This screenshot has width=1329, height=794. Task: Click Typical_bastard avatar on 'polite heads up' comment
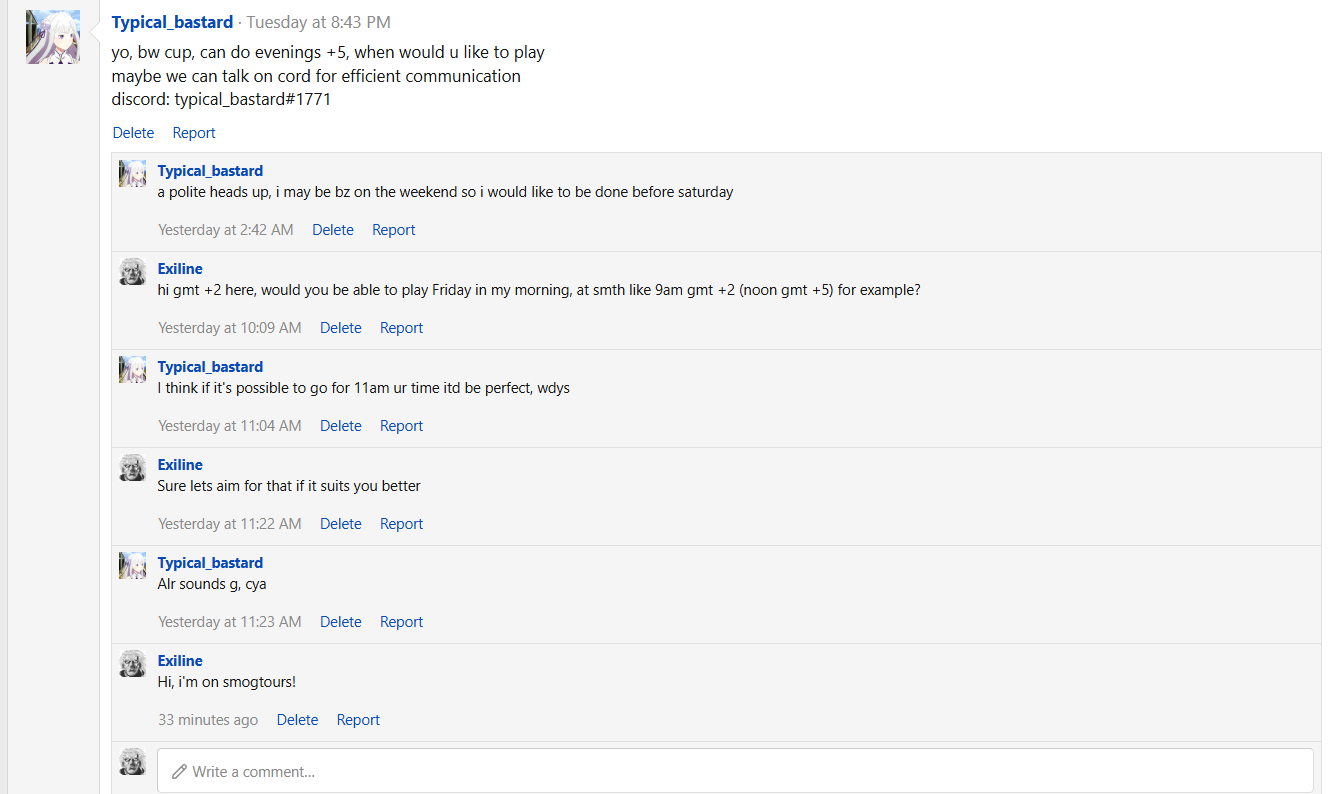click(x=133, y=173)
